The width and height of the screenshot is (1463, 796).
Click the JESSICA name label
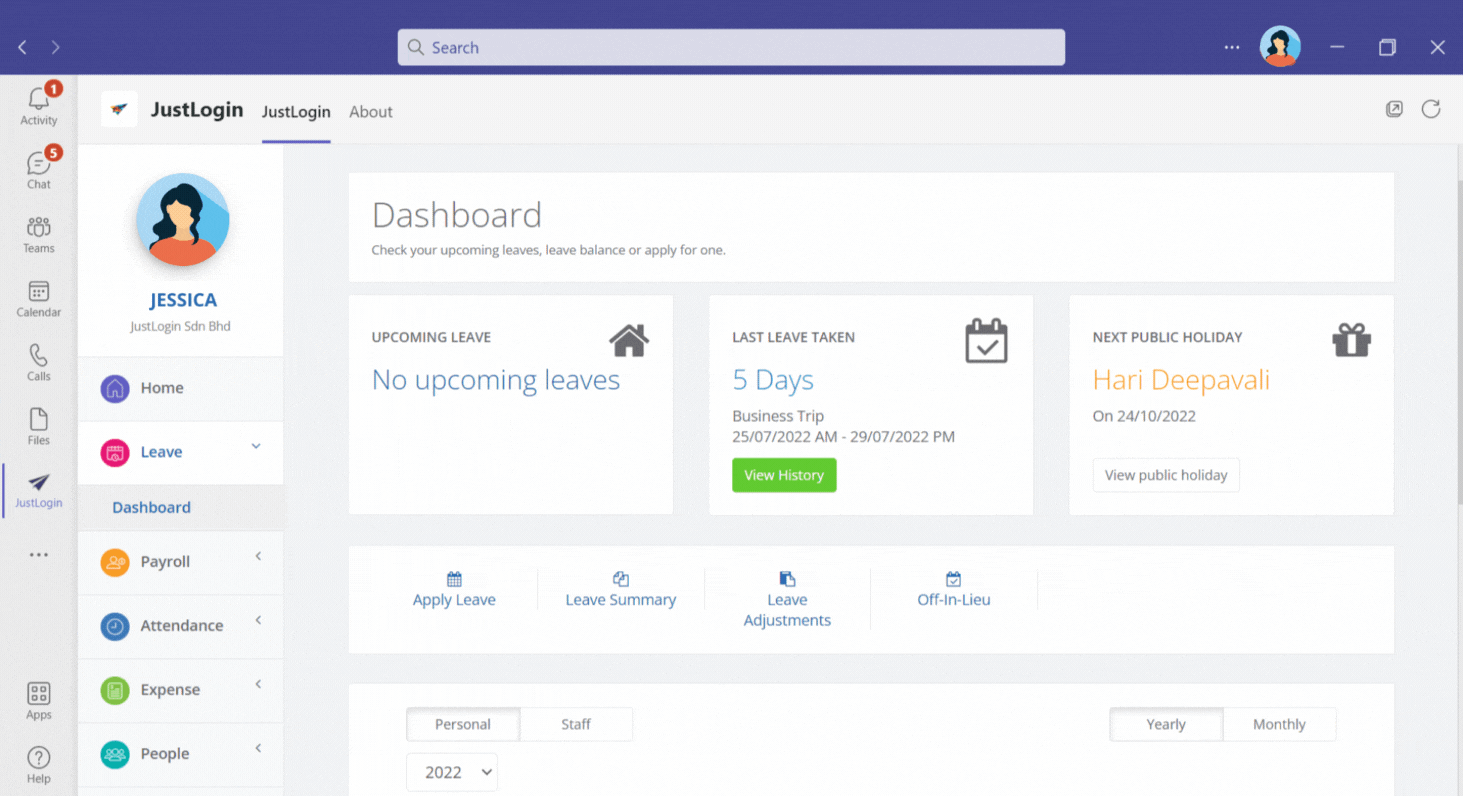(183, 300)
